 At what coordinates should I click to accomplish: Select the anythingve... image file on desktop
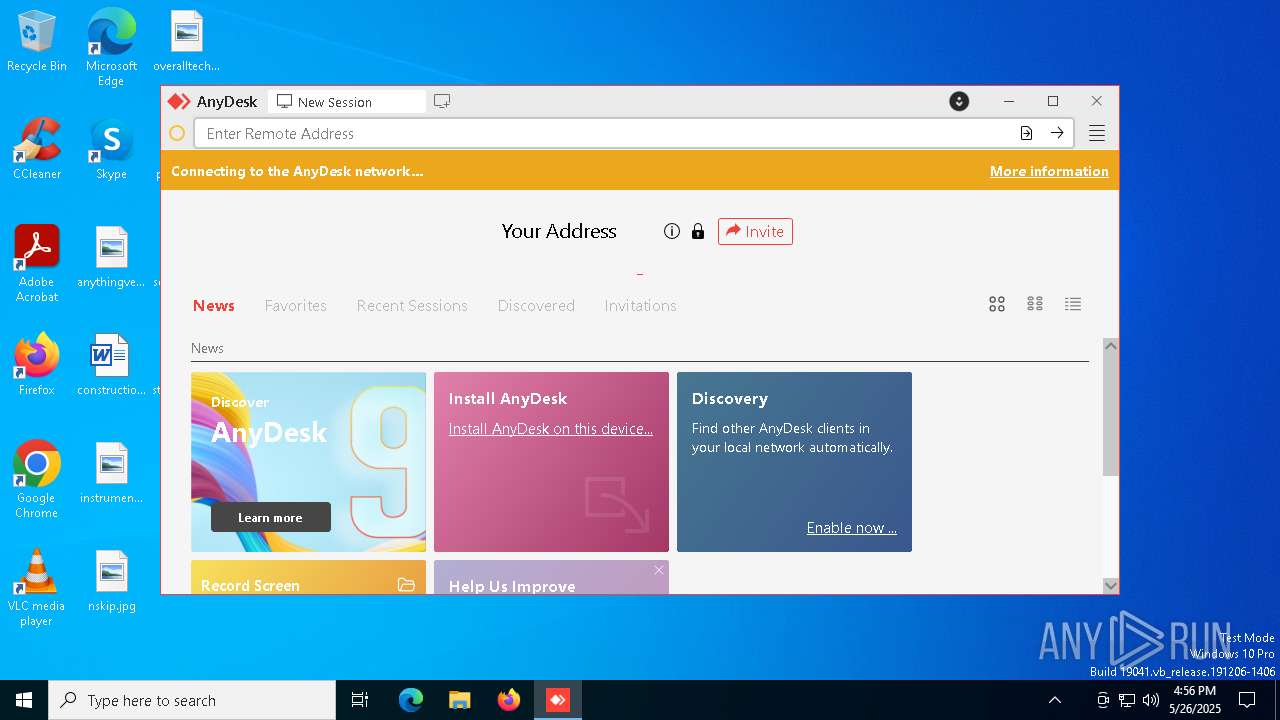click(111, 256)
